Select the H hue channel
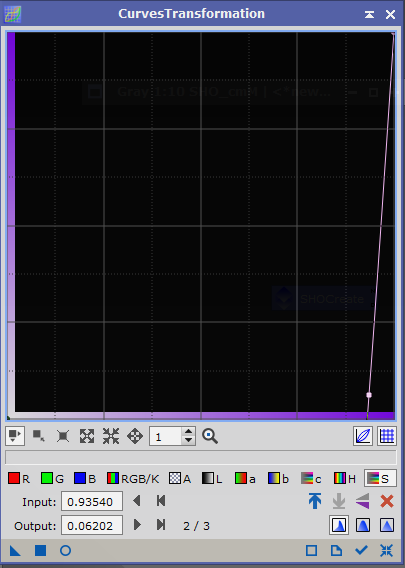The width and height of the screenshot is (405, 568). coord(345,479)
